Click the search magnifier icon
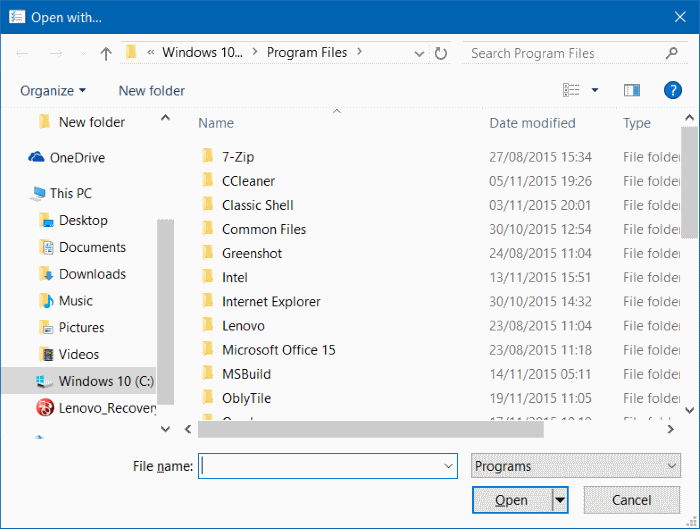Screen dimensions: 700x529 (x=671, y=53)
